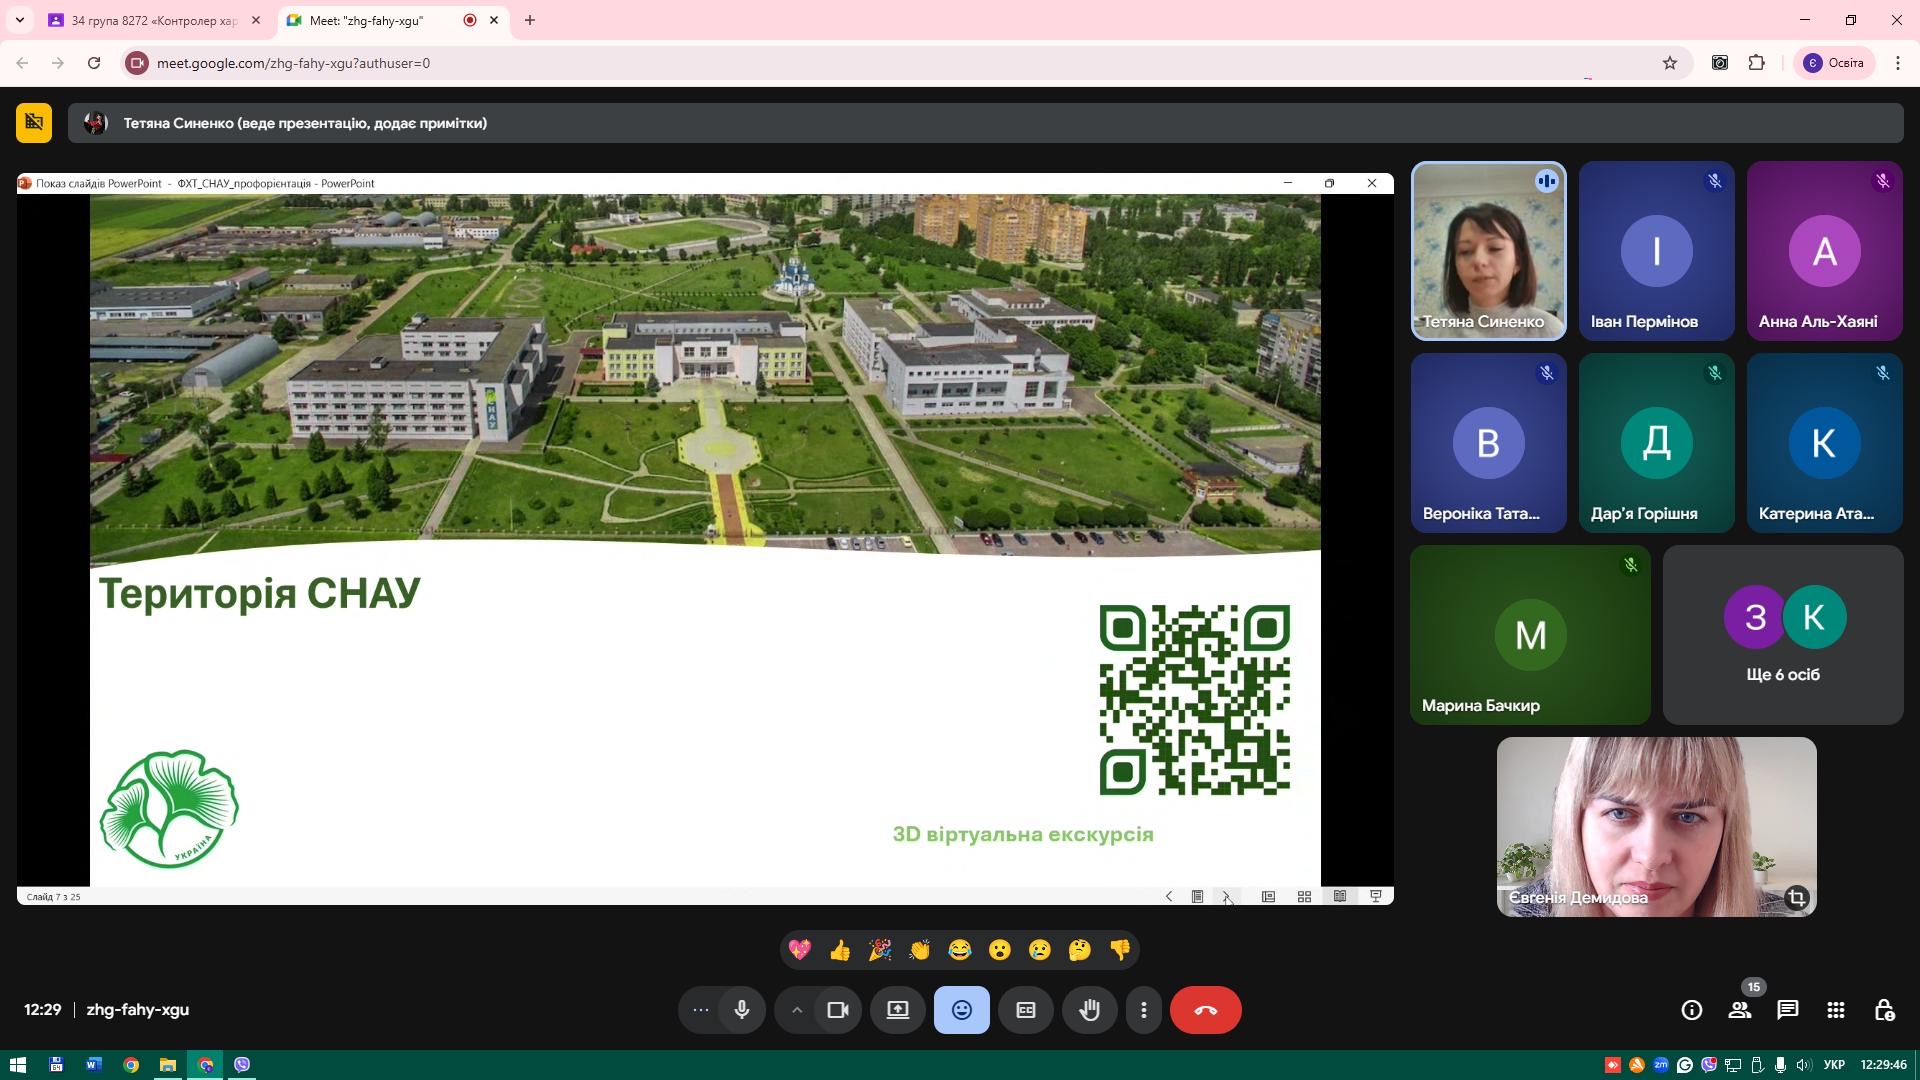Open more options three-dot menu
This screenshot has width=1920, height=1080.
coord(1143,1010)
